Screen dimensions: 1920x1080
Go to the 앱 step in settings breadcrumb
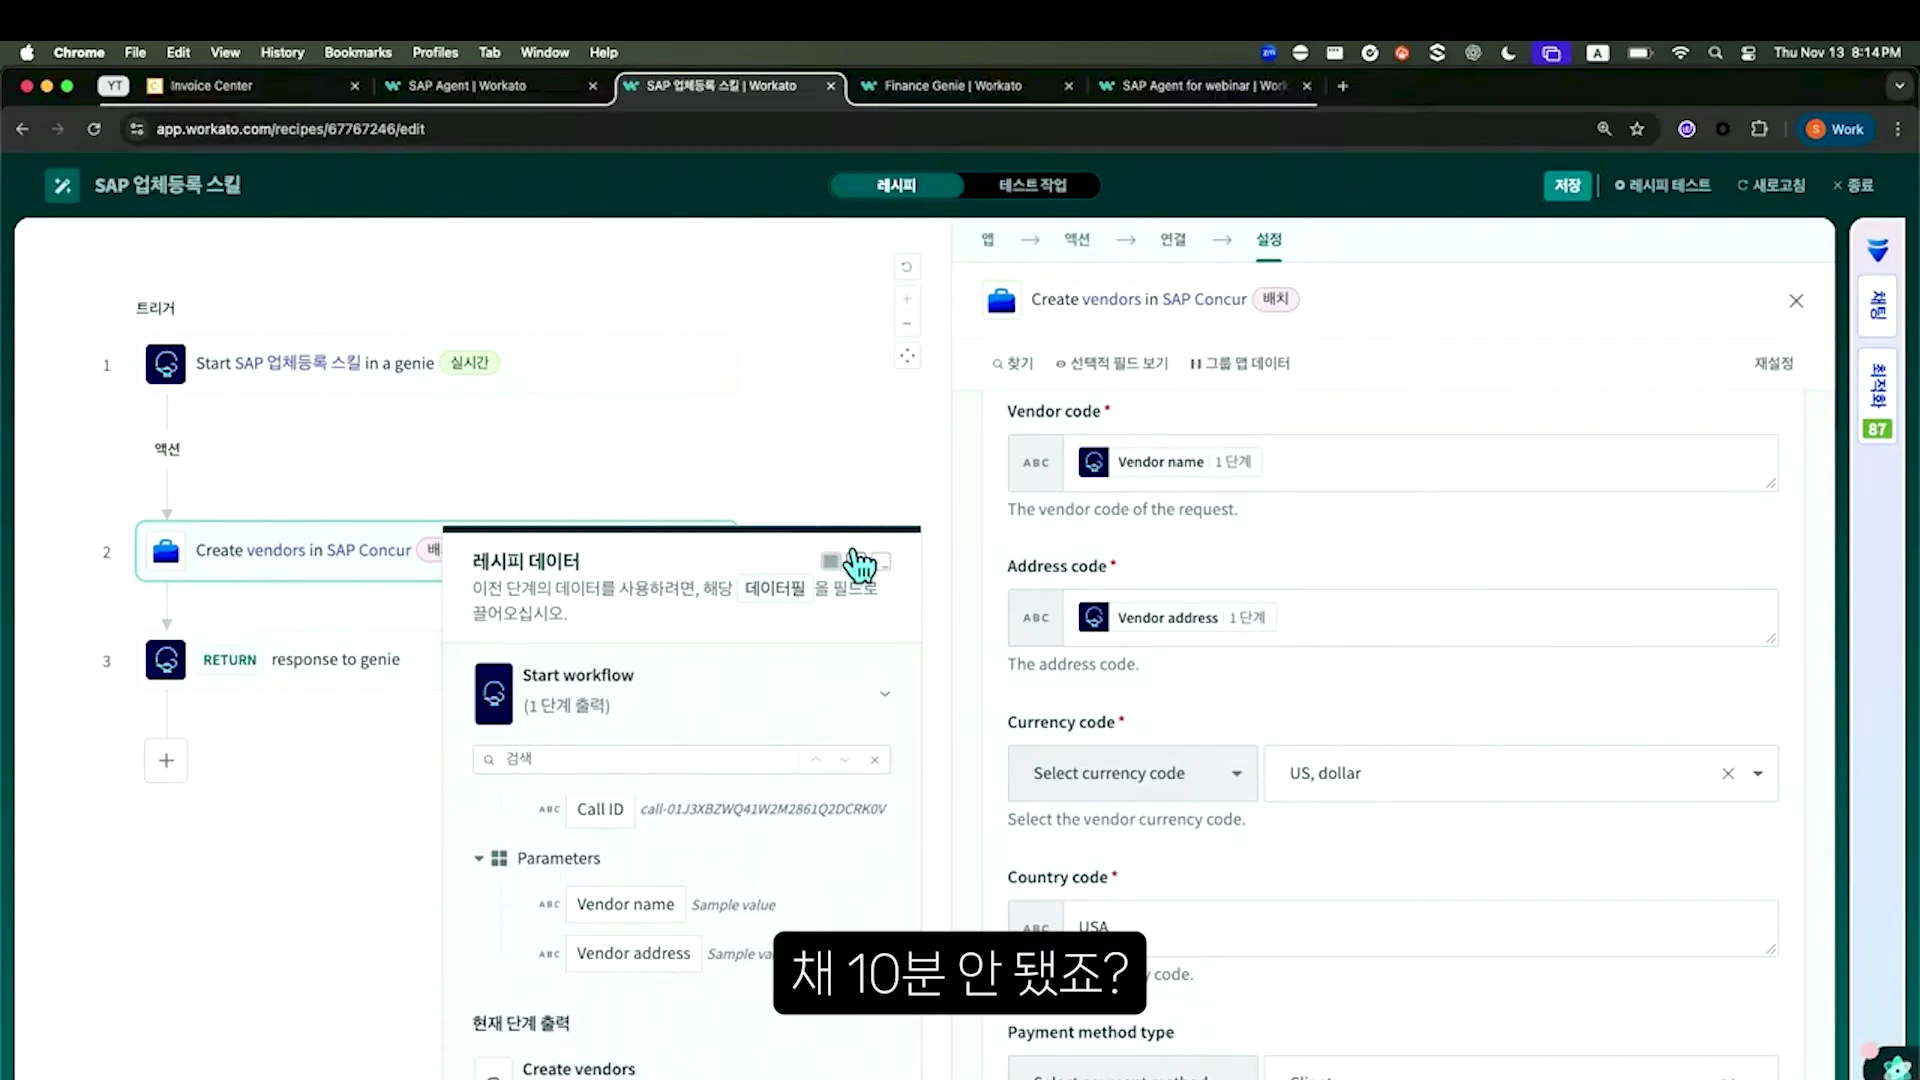[x=988, y=240]
